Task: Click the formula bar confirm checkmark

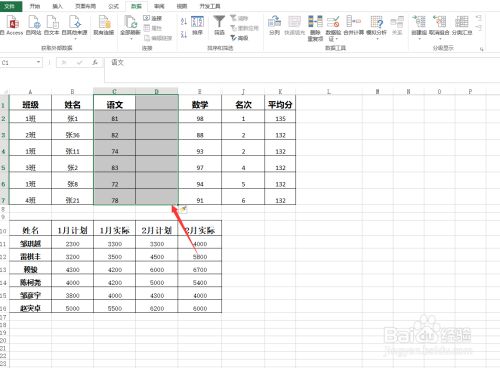Action: tap(80, 62)
